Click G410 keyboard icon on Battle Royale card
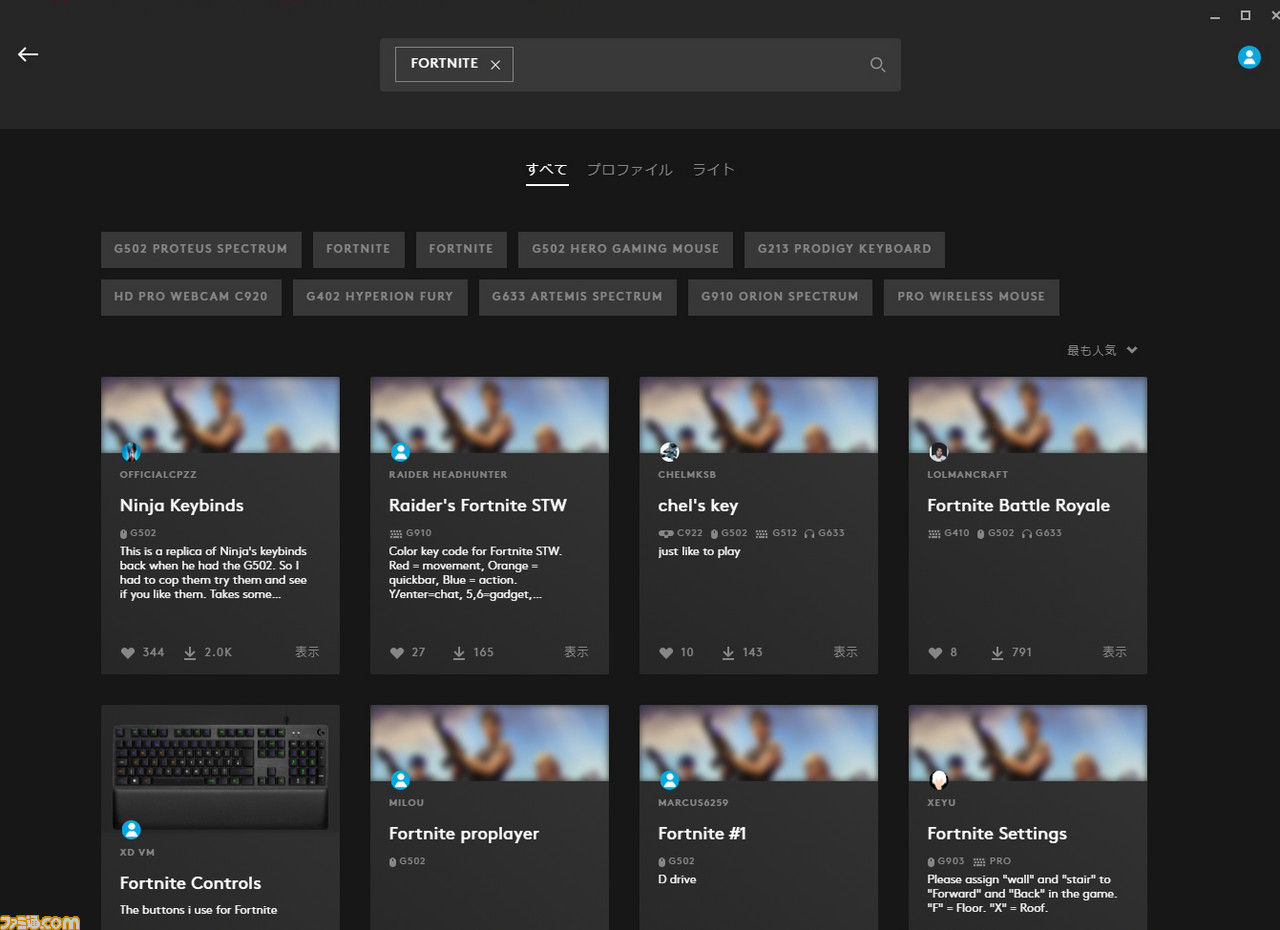Image resolution: width=1280 pixels, height=930 pixels. [934, 533]
